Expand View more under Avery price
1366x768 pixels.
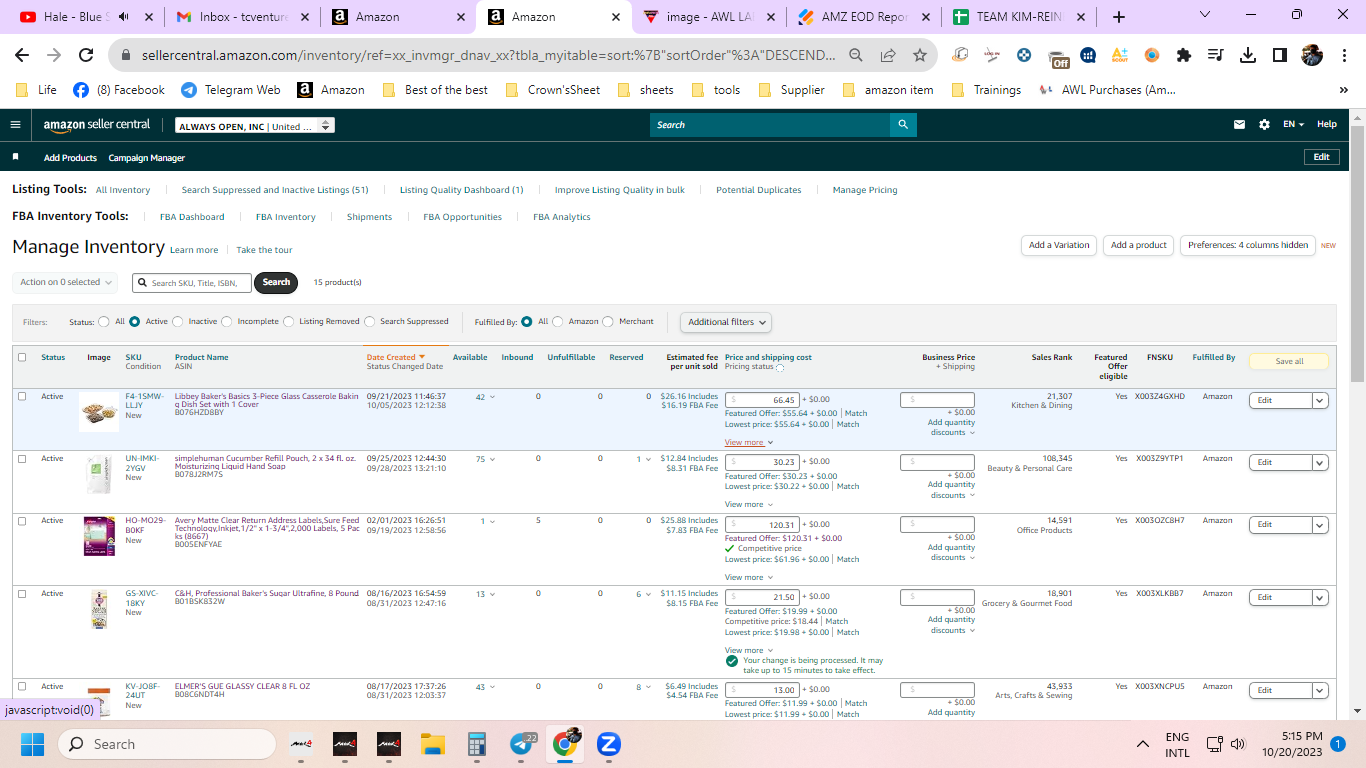pyautogui.click(x=749, y=577)
